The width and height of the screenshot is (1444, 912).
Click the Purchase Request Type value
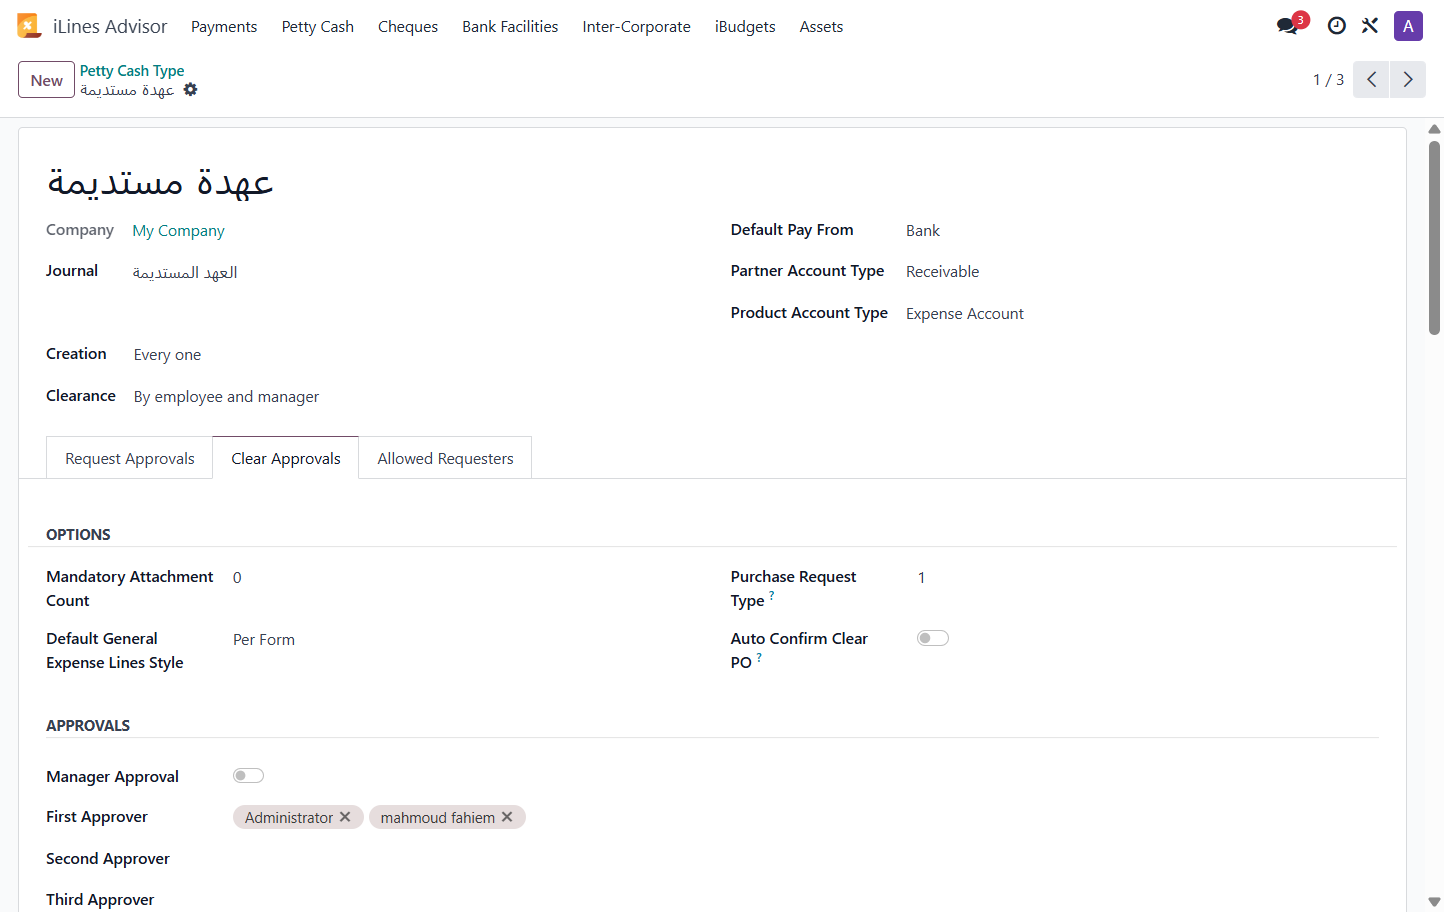(921, 578)
